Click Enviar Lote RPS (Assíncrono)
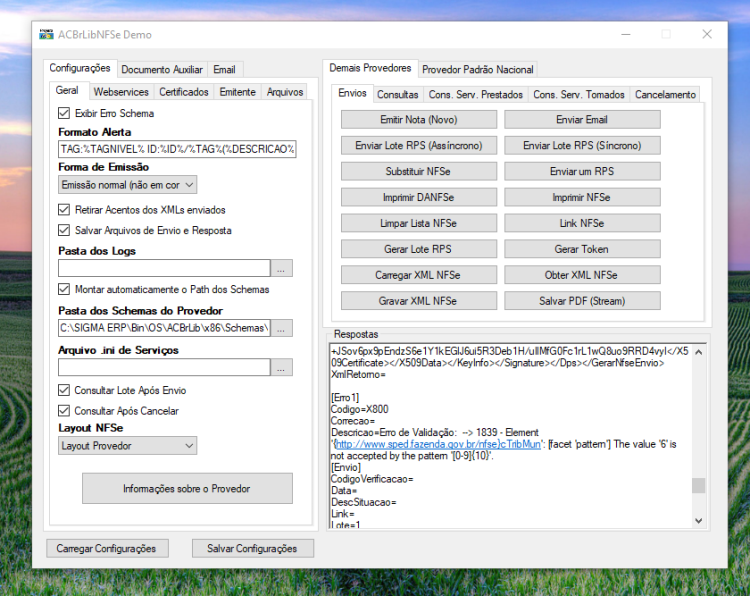 pyautogui.click(x=419, y=145)
